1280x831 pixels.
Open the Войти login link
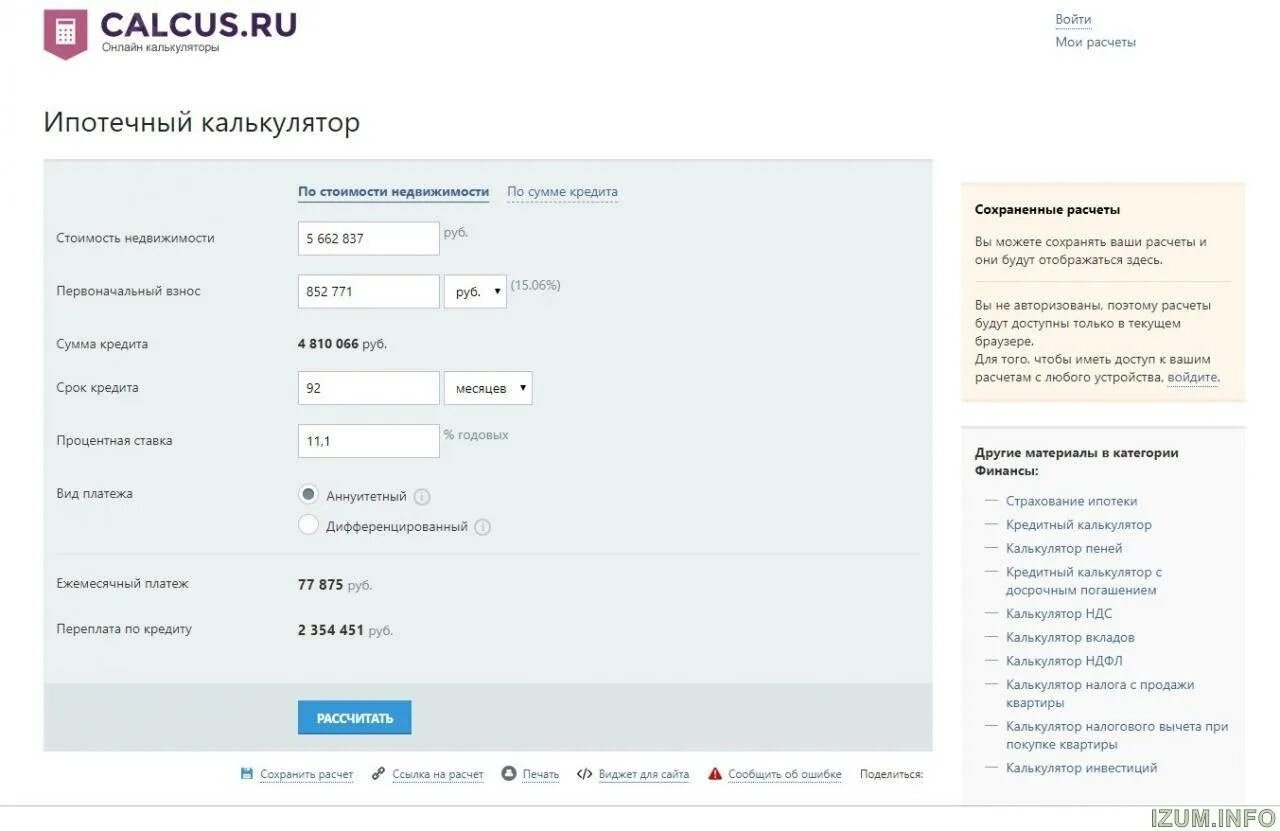[1073, 19]
